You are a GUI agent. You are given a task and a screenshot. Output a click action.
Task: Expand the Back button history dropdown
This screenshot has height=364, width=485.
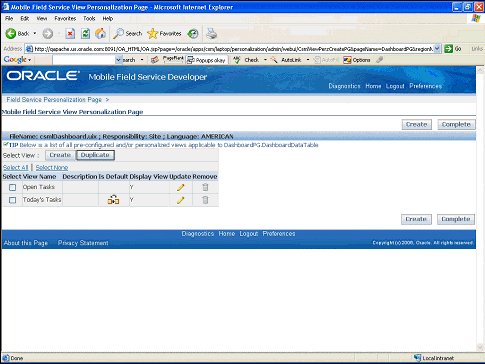pyautogui.click(x=35, y=33)
